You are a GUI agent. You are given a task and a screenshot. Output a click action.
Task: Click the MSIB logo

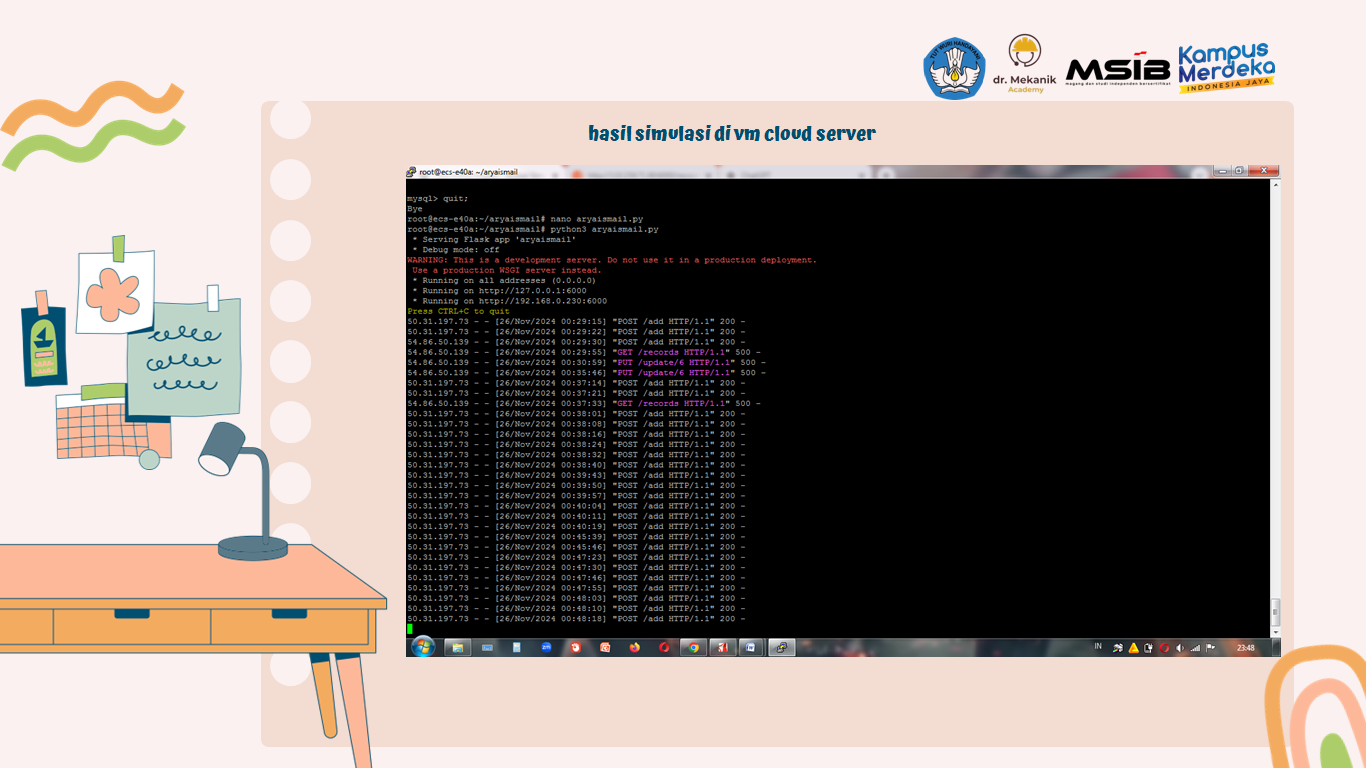click(1118, 70)
